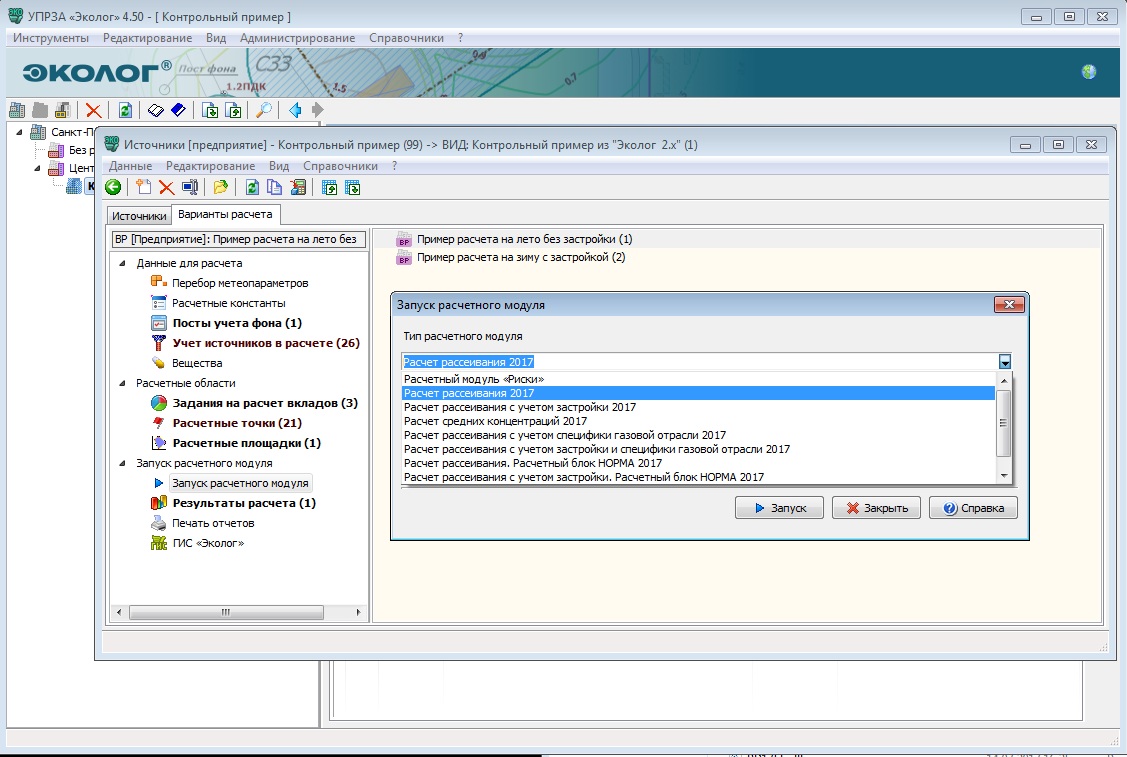This screenshot has height=757, width=1127.
Task: Open the calculation module type dropdown arrow
Action: click(x=1005, y=362)
